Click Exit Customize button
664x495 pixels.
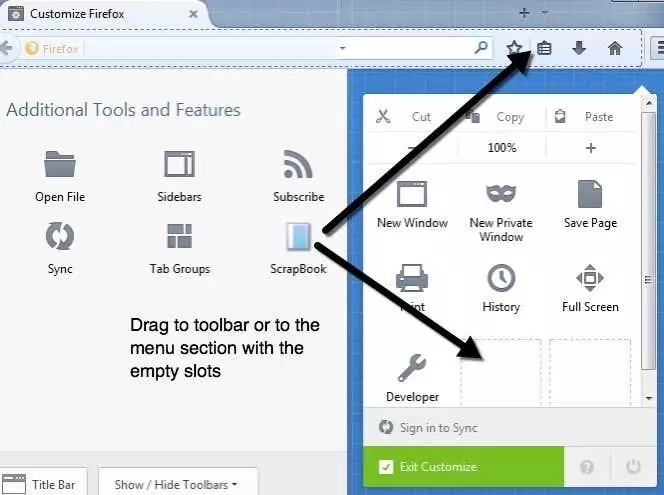(x=463, y=467)
